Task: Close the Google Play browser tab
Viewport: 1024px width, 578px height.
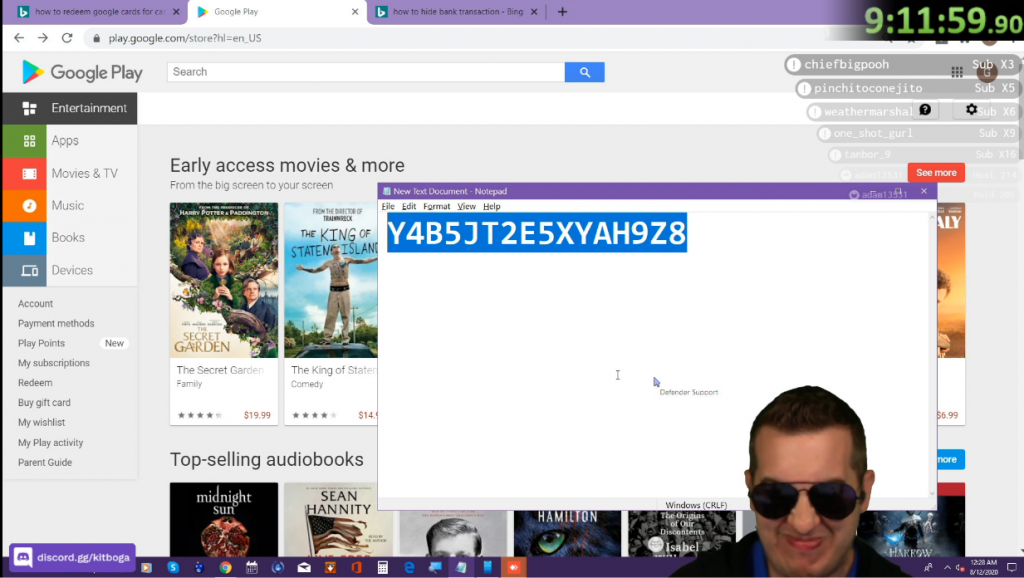Action: tap(355, 12)
